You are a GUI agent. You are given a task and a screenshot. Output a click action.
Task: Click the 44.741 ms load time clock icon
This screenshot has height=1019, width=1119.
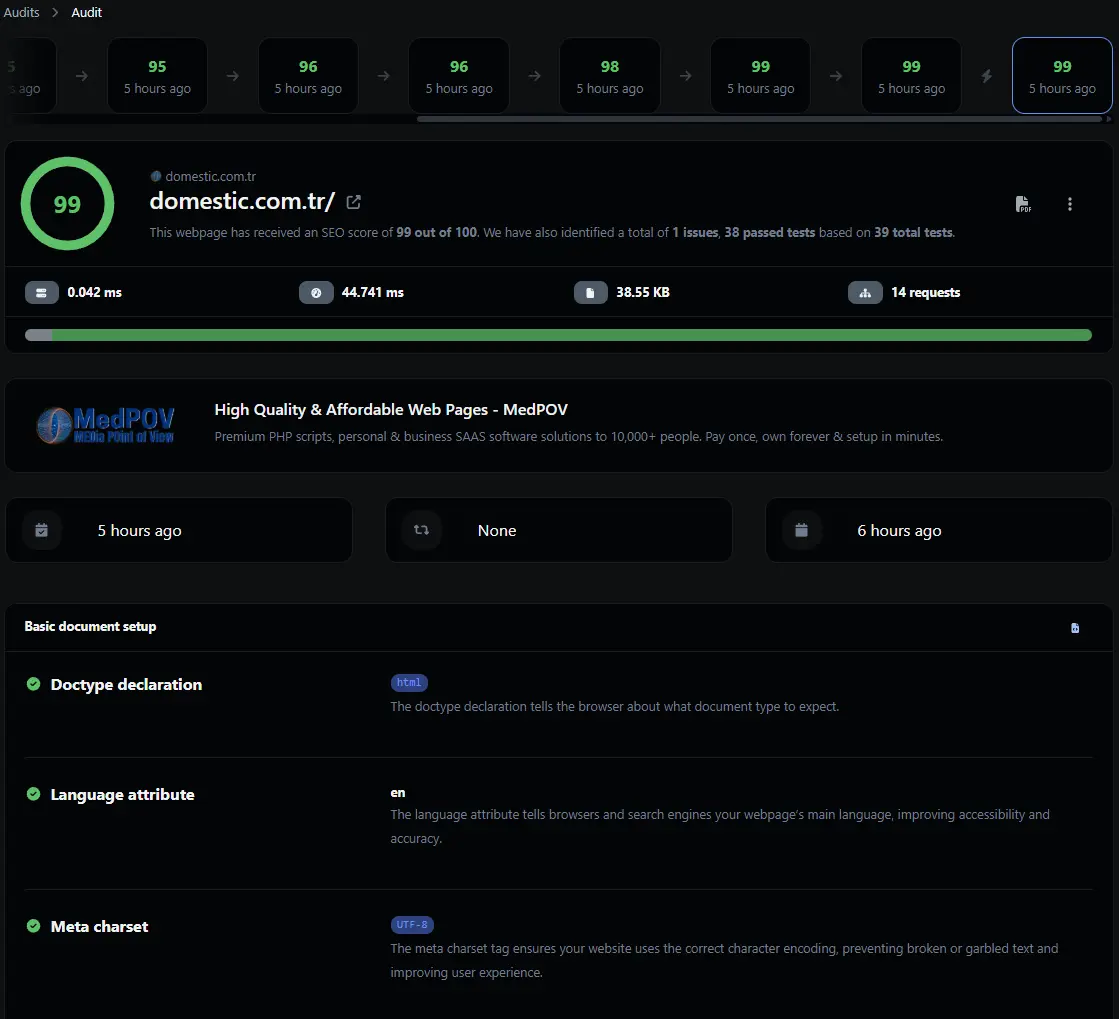[317, 292]
